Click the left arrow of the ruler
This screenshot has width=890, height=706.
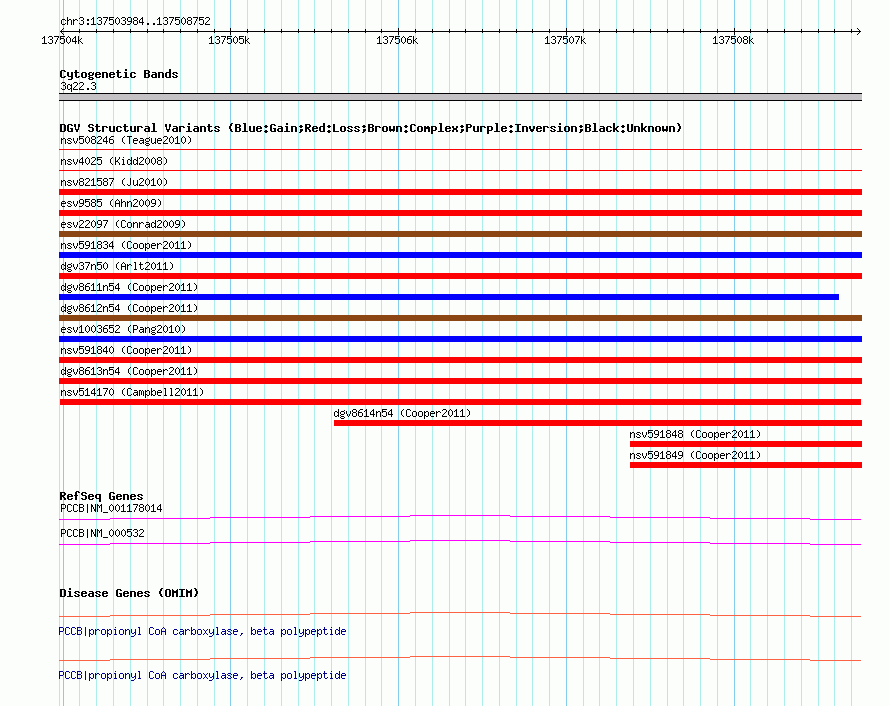tap(62, 31)
